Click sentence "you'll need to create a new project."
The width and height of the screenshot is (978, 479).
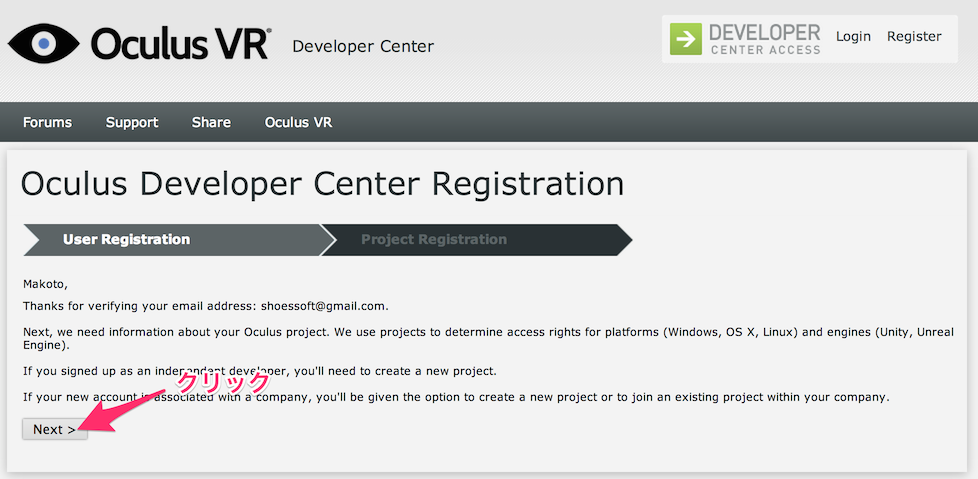tap(395, 371)
